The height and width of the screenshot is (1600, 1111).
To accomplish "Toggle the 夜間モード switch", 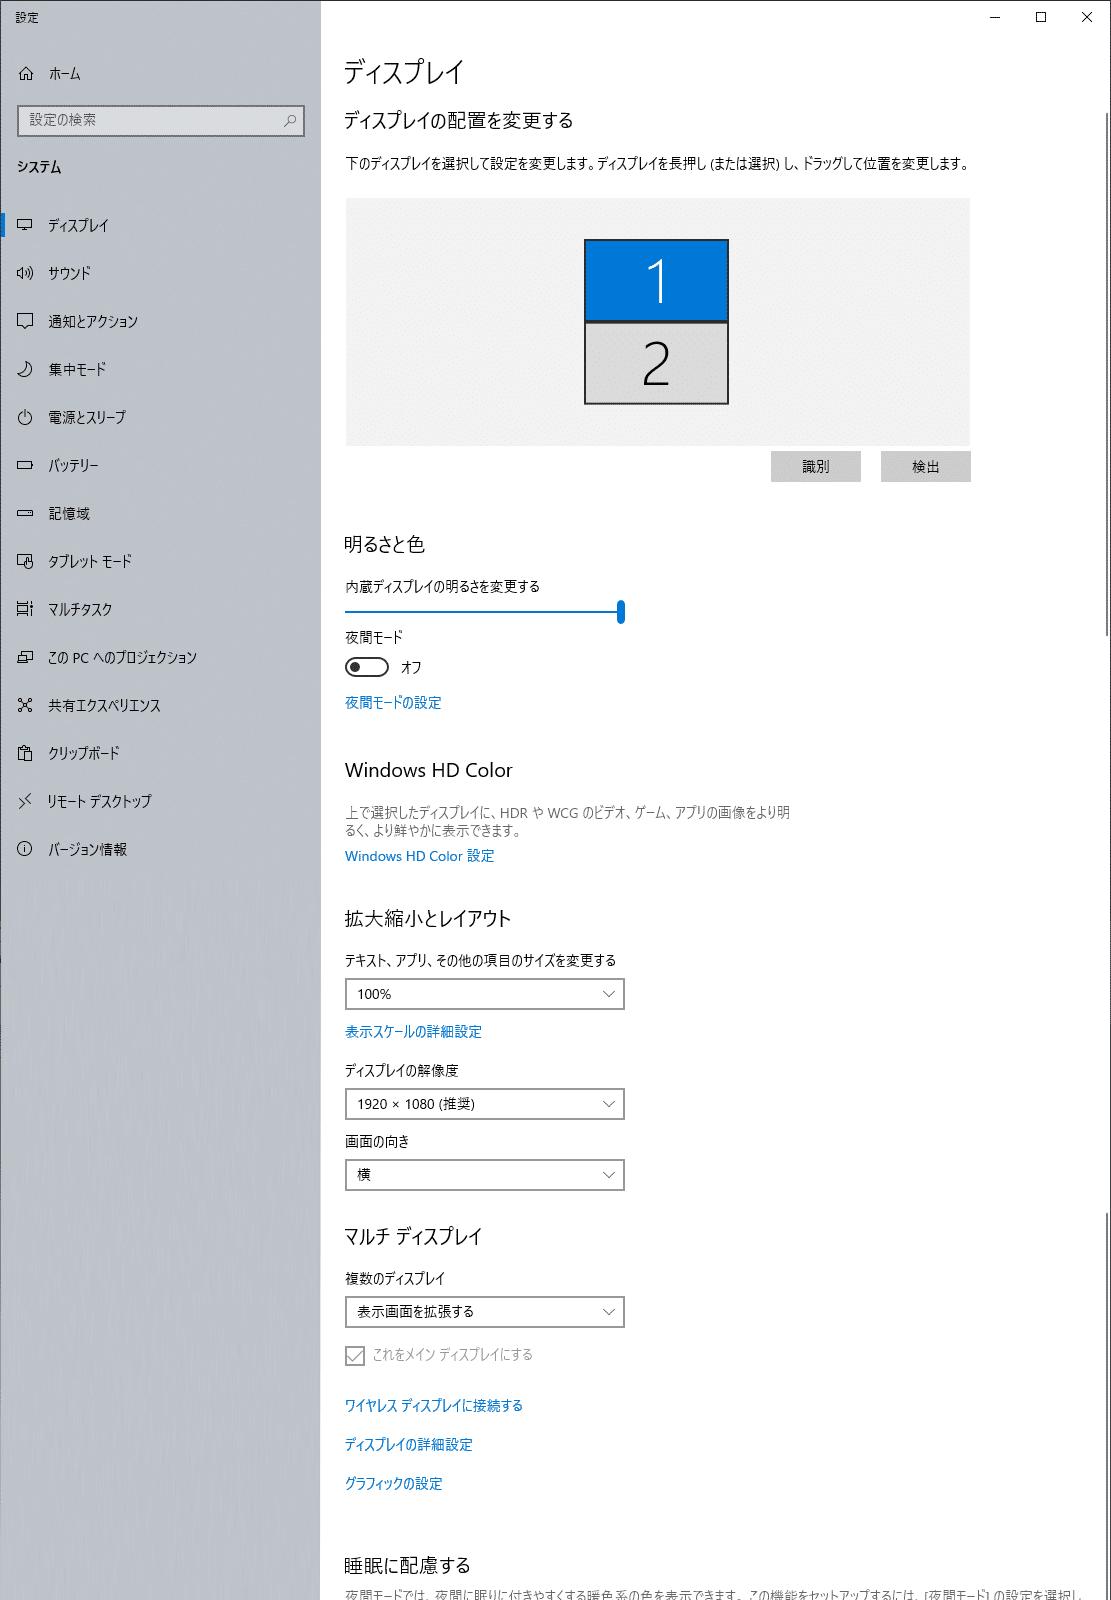I will [367, 667].
